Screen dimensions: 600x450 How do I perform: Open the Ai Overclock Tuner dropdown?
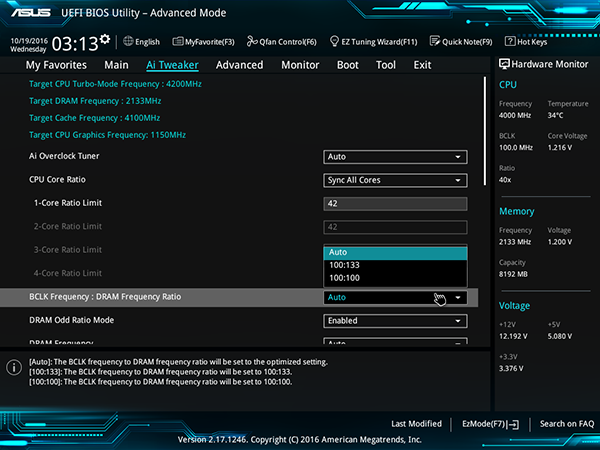point(395,157)
